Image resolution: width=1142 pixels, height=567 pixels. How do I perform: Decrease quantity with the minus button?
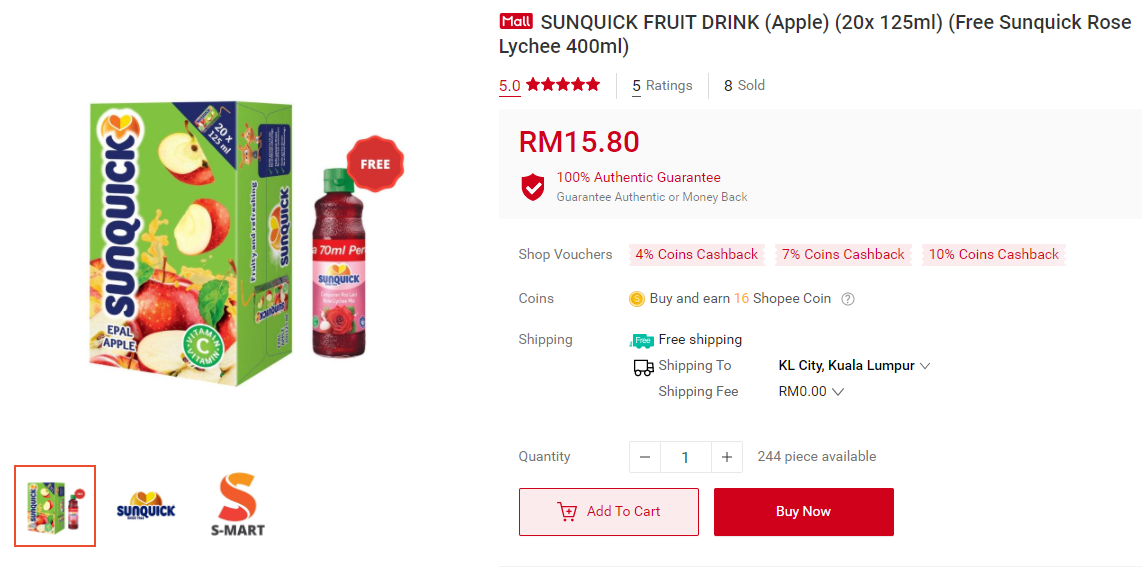(645, 457)
